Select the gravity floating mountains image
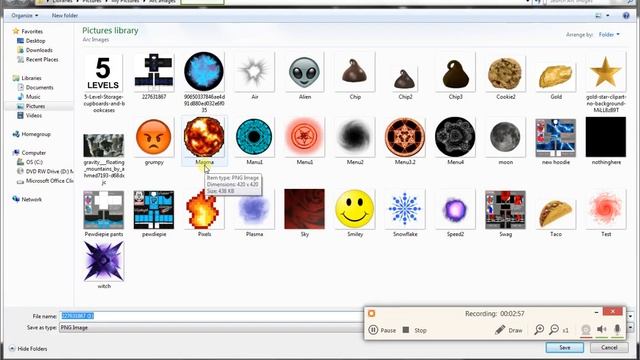The height and width of the screenshot is (360, 640). (103, 145)
